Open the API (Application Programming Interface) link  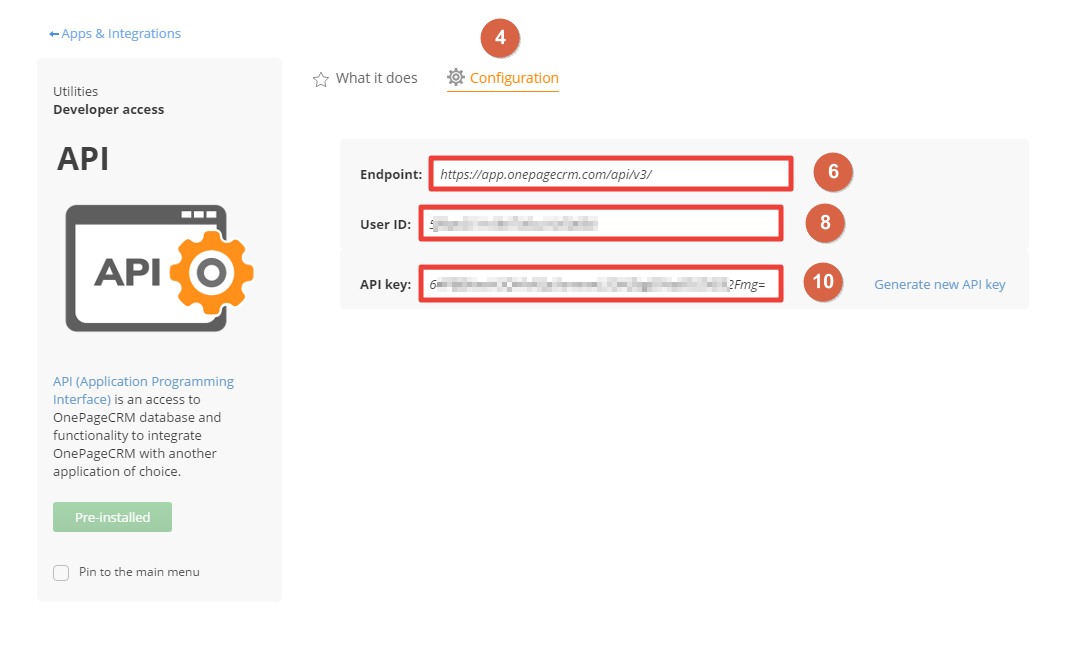143,390
